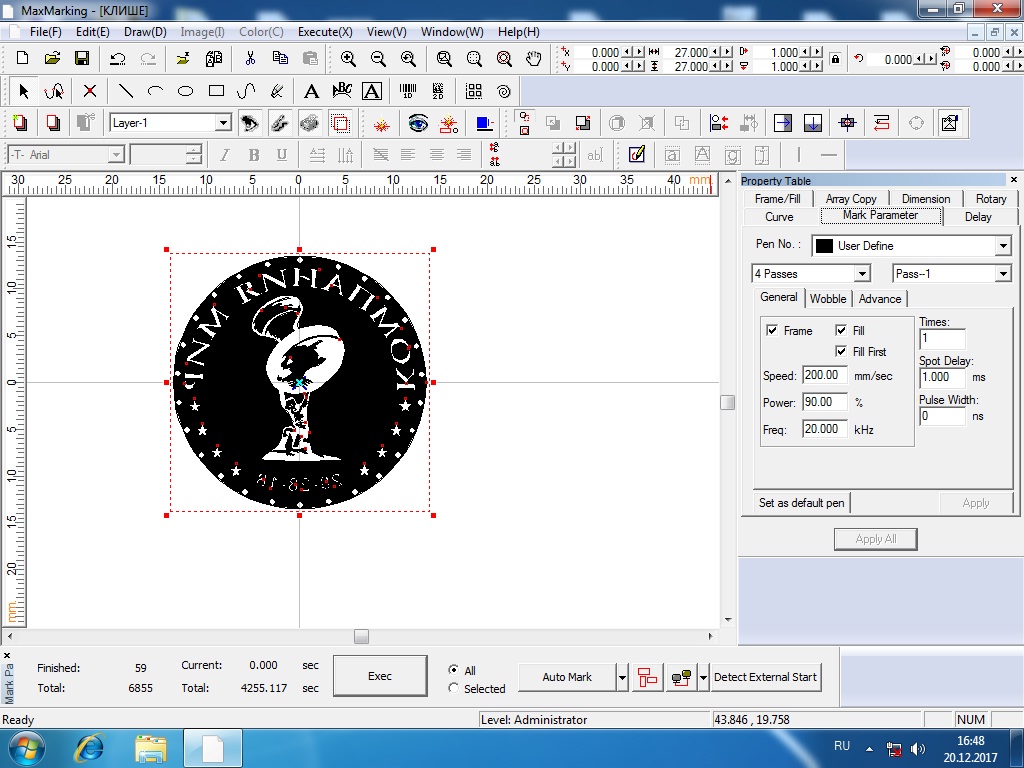
Task: Pick the text tool (letter A)
Action: click(x=311, y=91)
